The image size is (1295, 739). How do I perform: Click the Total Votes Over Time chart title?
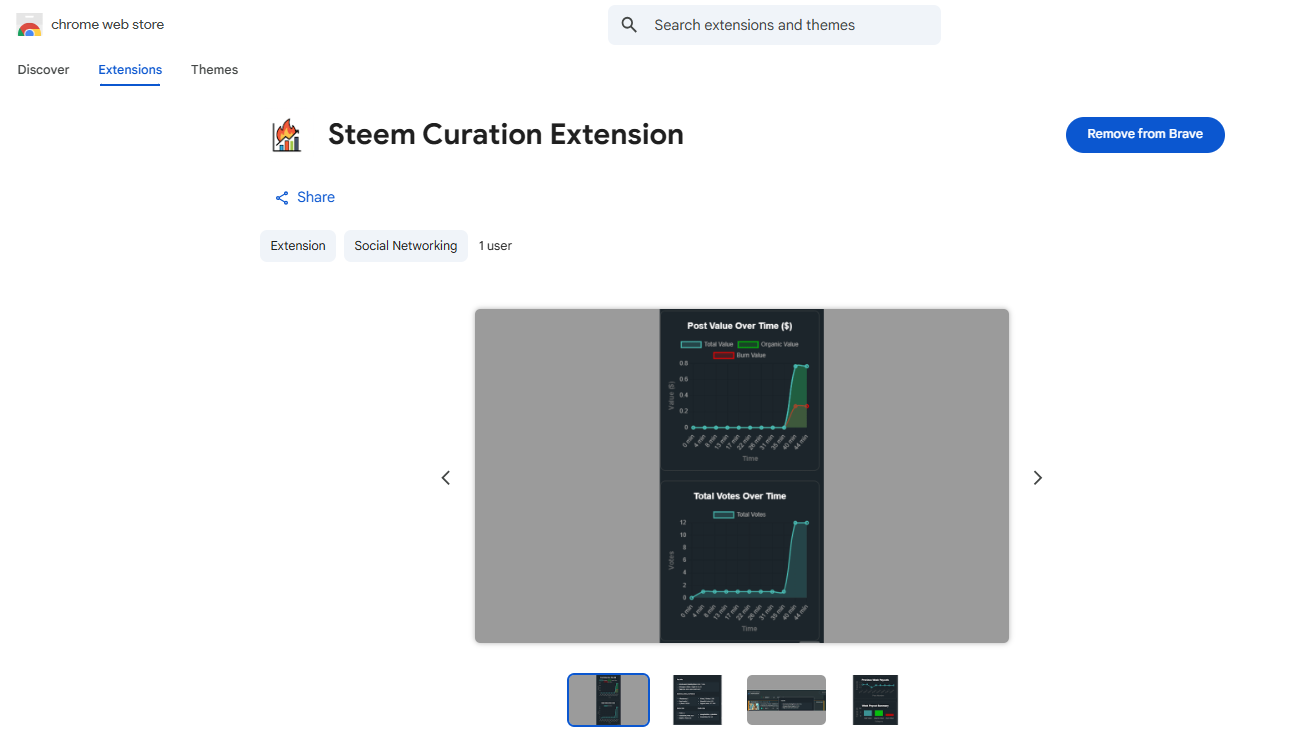pos(740,496)
